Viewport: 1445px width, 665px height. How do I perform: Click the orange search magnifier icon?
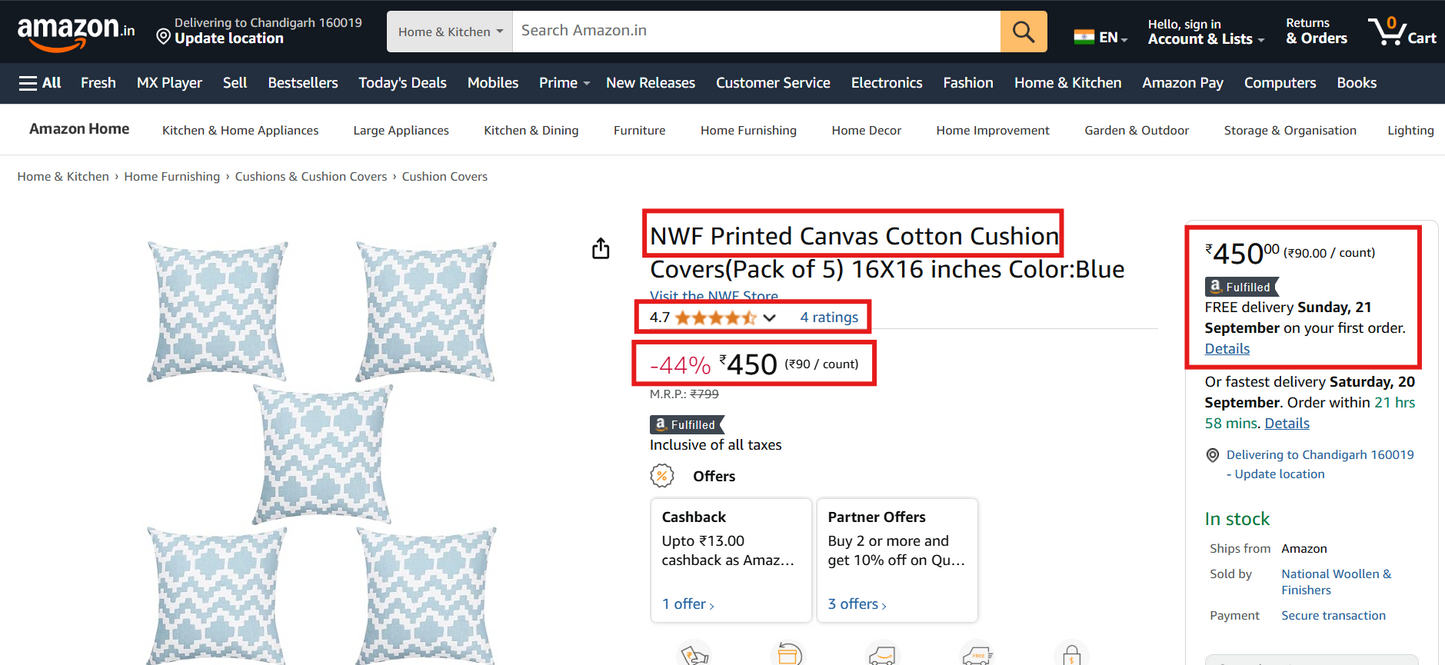[x=1023, y=31]
